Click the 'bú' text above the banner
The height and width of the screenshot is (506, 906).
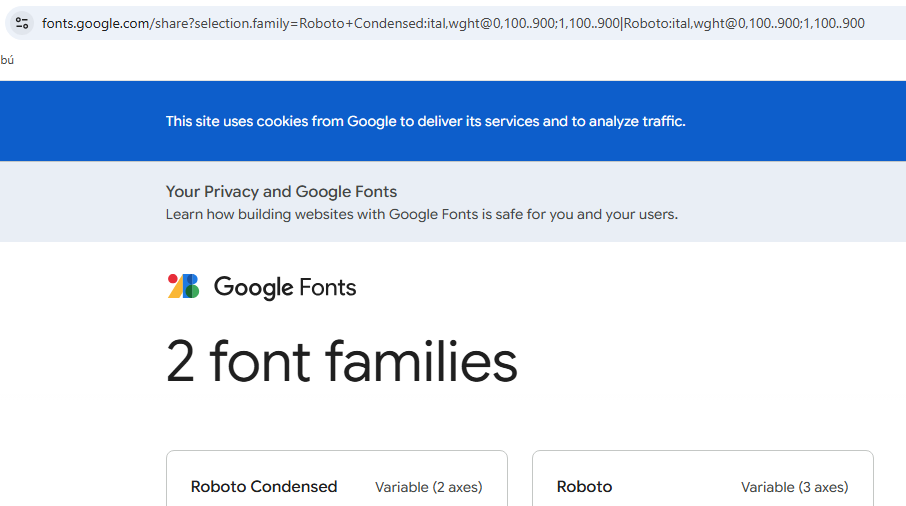pos(7,60)
